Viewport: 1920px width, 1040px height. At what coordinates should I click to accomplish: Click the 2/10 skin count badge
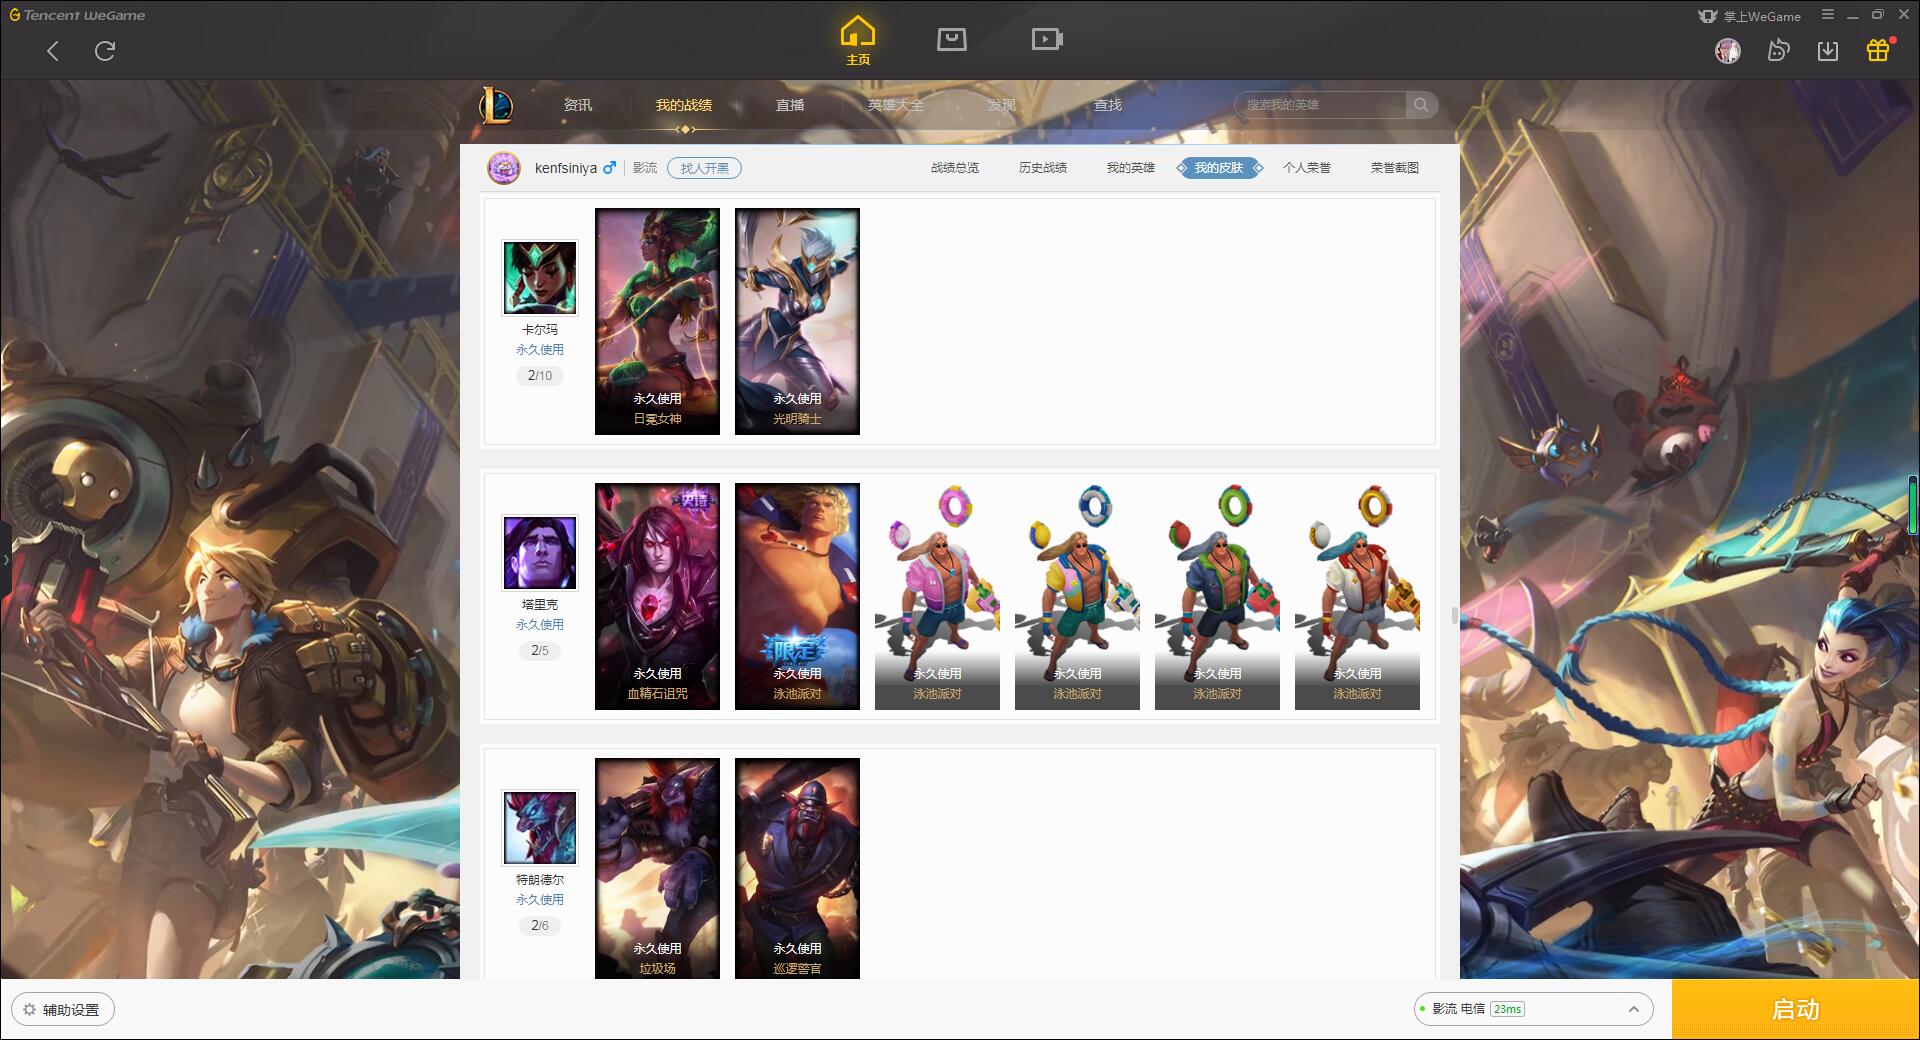click(x=540, y=376)
